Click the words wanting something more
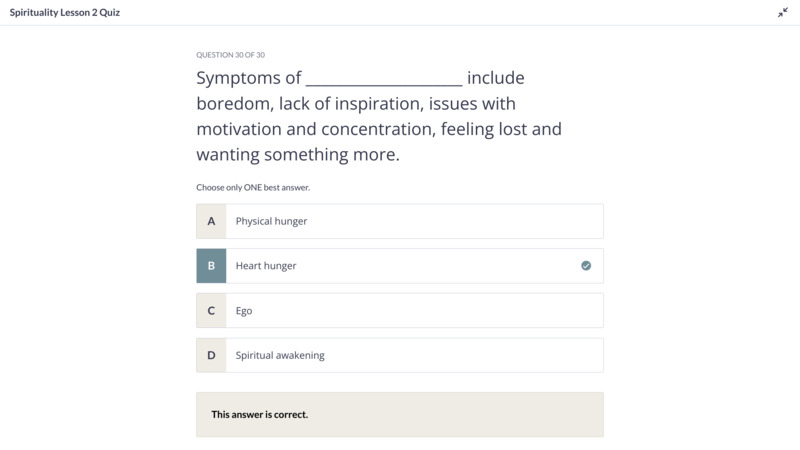Viewport: 800px width, 450px height. (x=298, y=155)
